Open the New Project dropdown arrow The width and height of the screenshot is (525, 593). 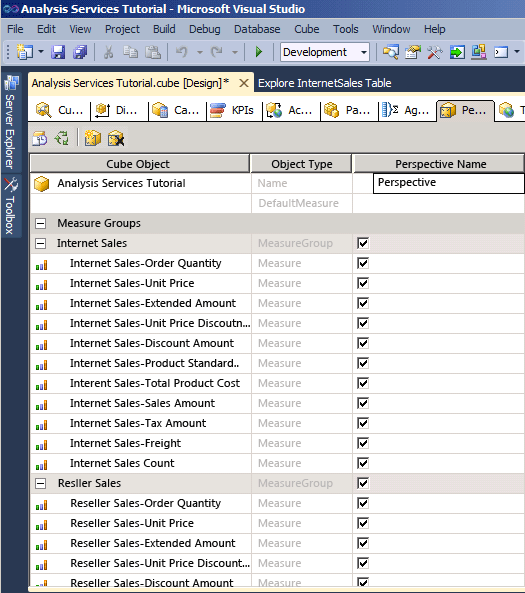click(x=41, y=52)
